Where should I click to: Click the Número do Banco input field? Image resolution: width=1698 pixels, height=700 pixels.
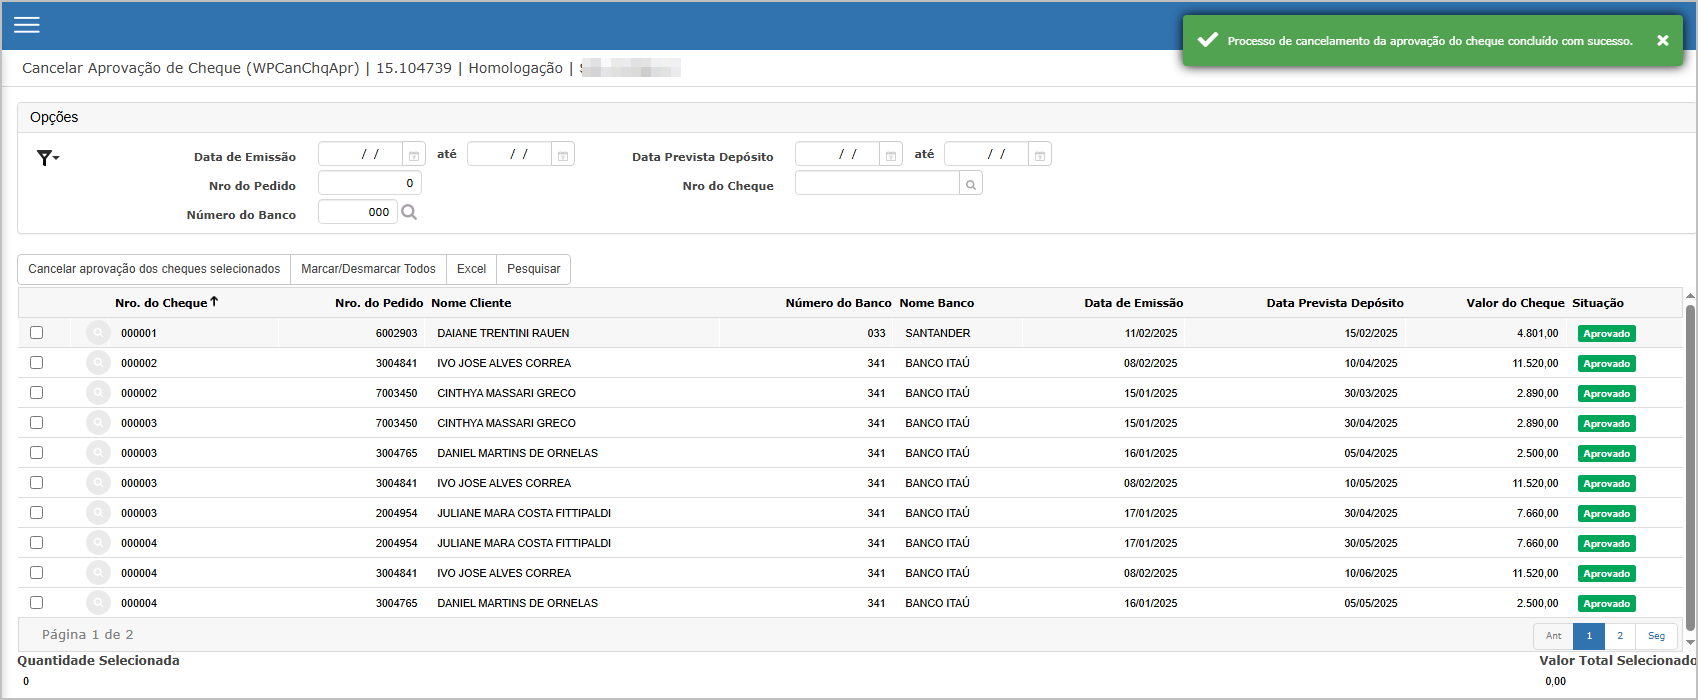(358, 212)
